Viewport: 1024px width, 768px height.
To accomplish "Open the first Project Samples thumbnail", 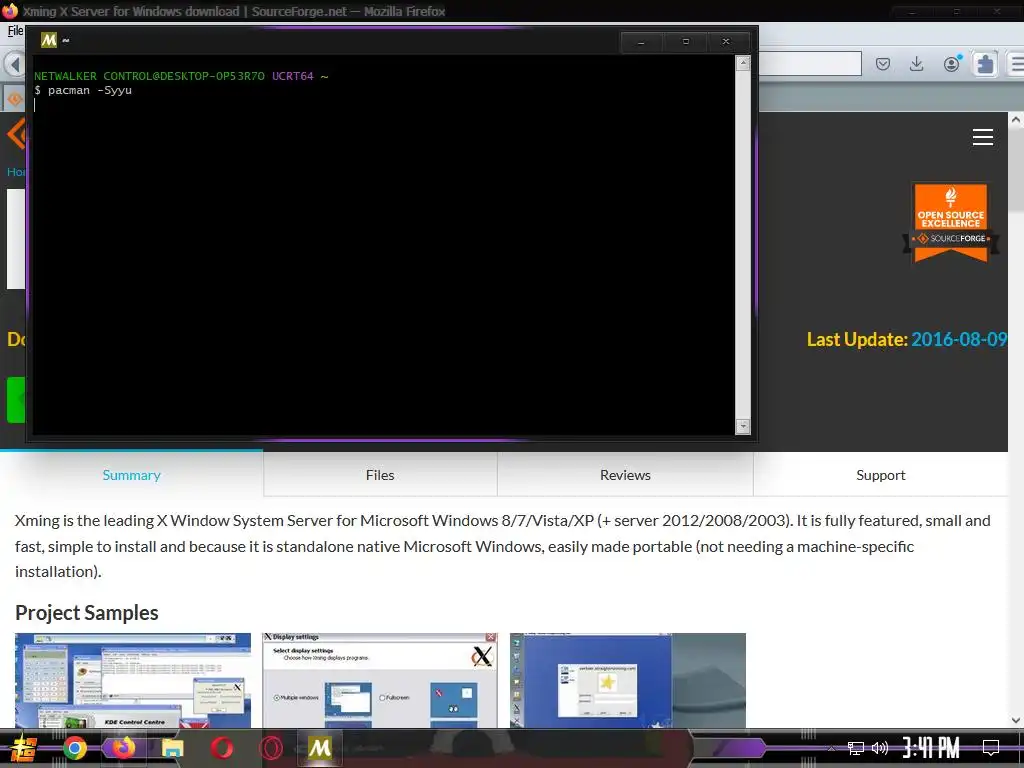I will (133, 680).
